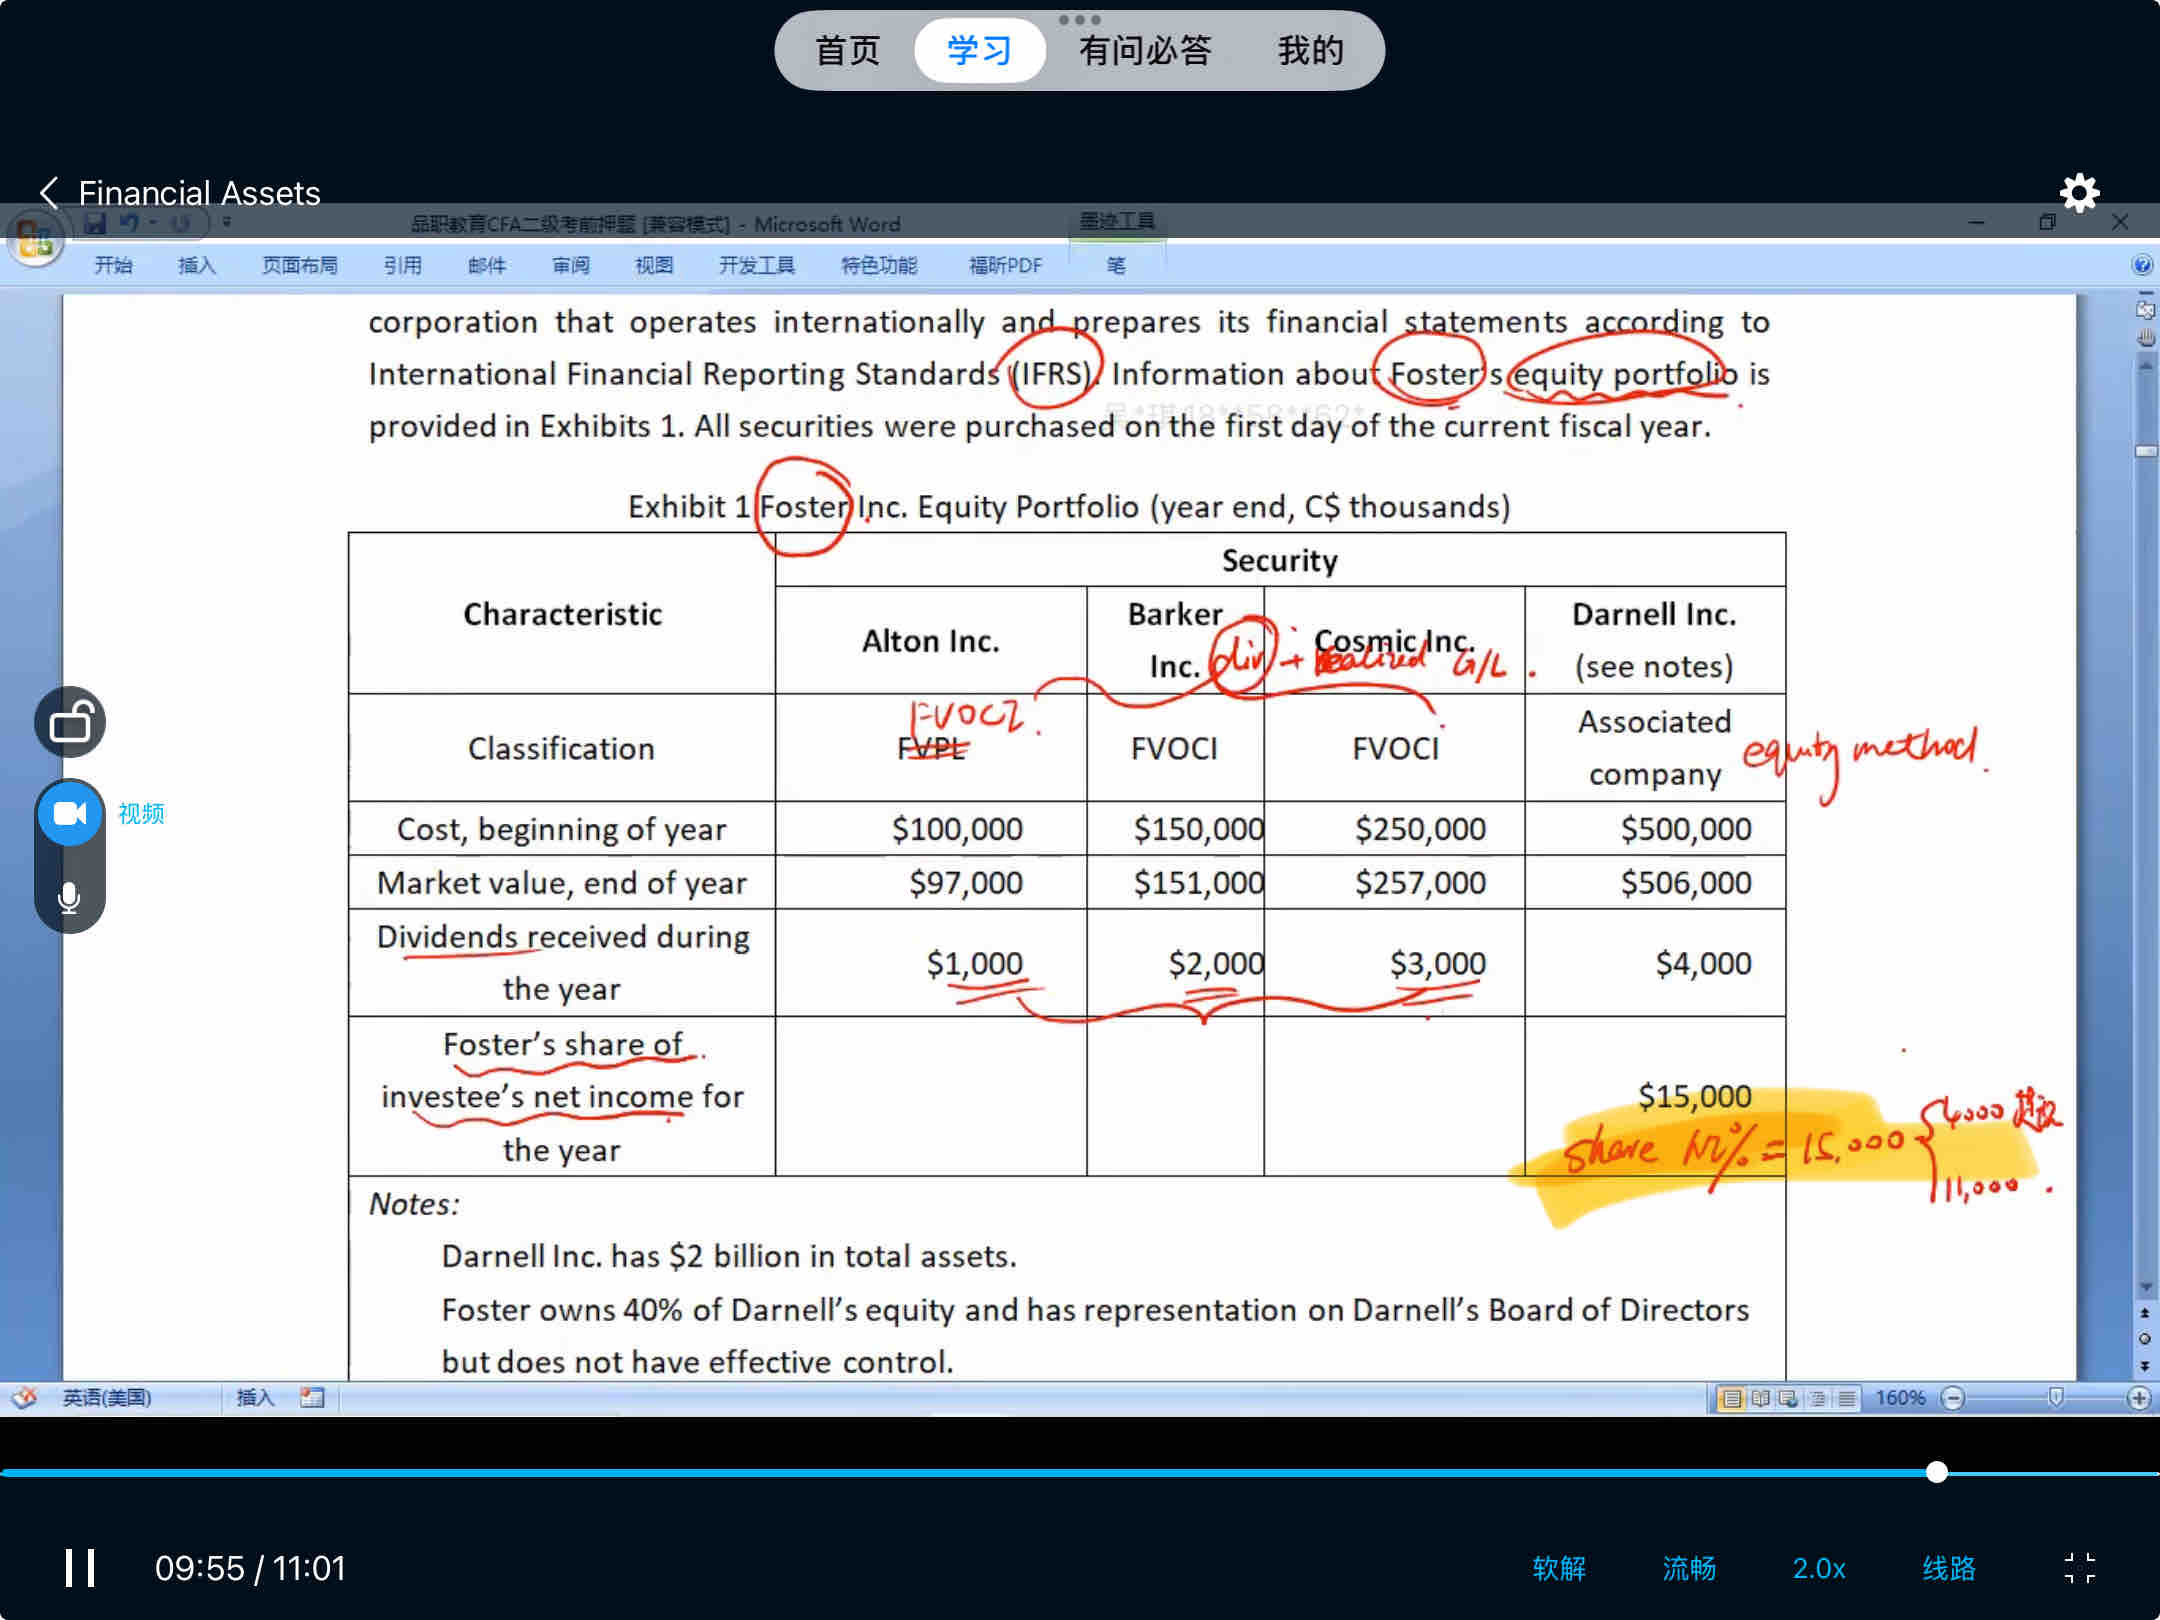Open the 页面布局 ribbon tab
This screenshot has height=1620, width=2160.
point(299,265)
